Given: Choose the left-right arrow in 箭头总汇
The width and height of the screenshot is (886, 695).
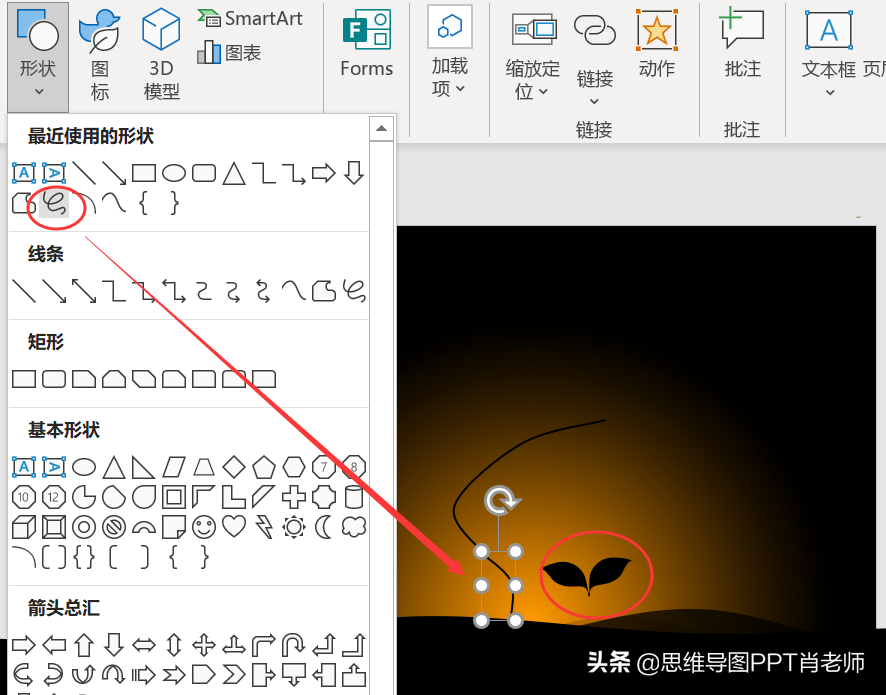Looking at the screenshot, I should click(144, 645).
